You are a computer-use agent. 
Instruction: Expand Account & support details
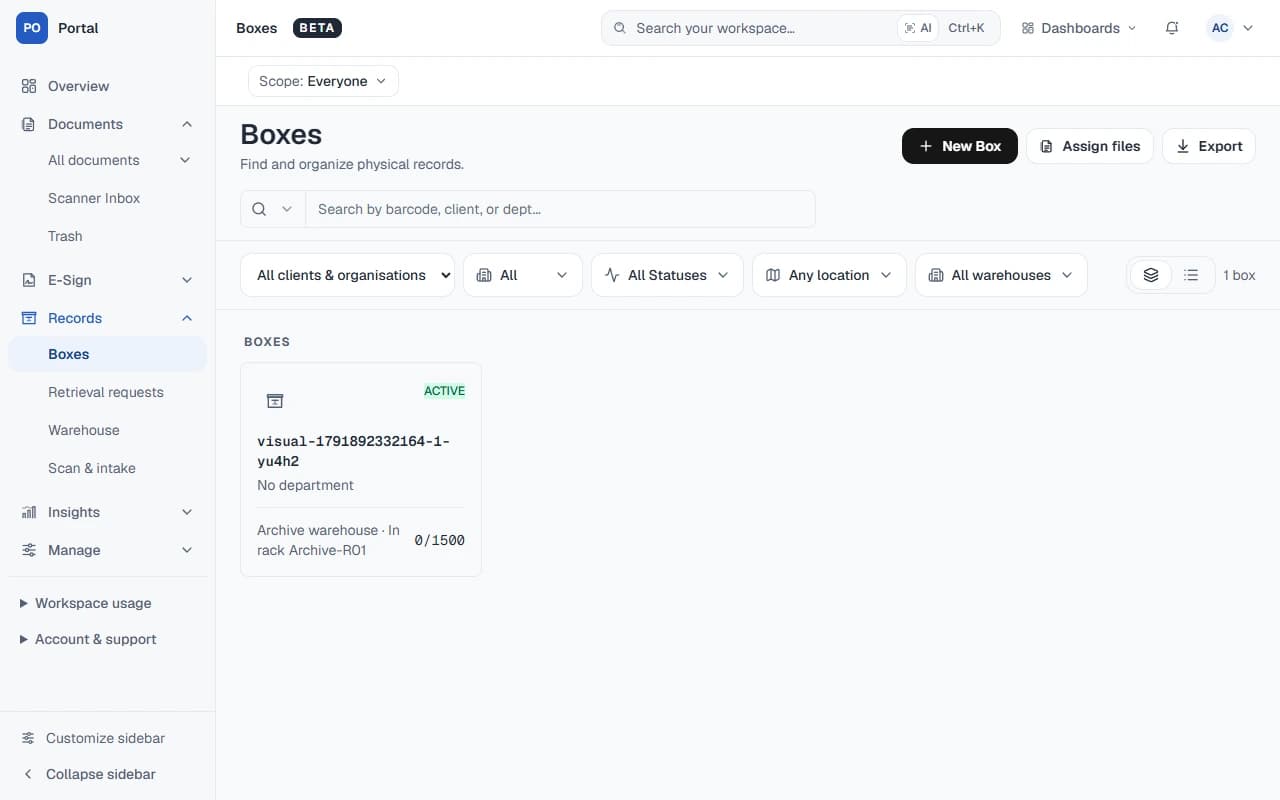tap(88, 639)
